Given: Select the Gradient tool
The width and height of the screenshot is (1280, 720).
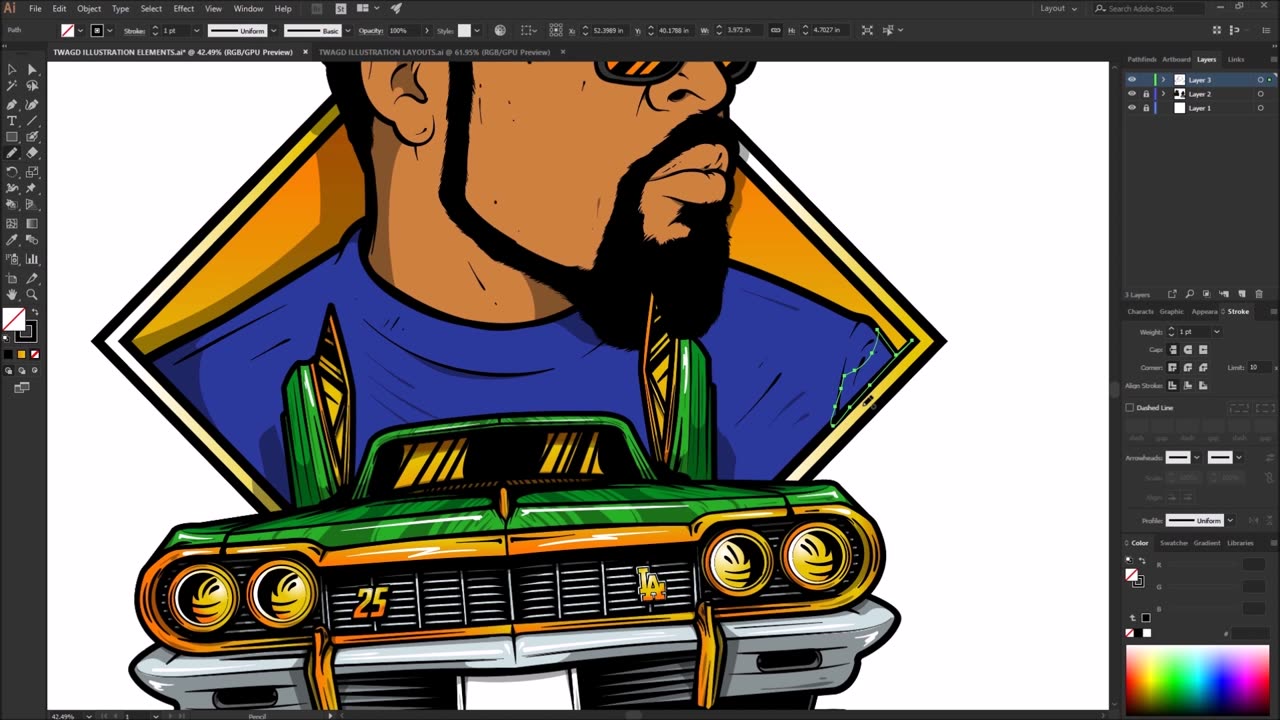Looking at the screenshot, I should pyautogui.click(x=32, y=224).
